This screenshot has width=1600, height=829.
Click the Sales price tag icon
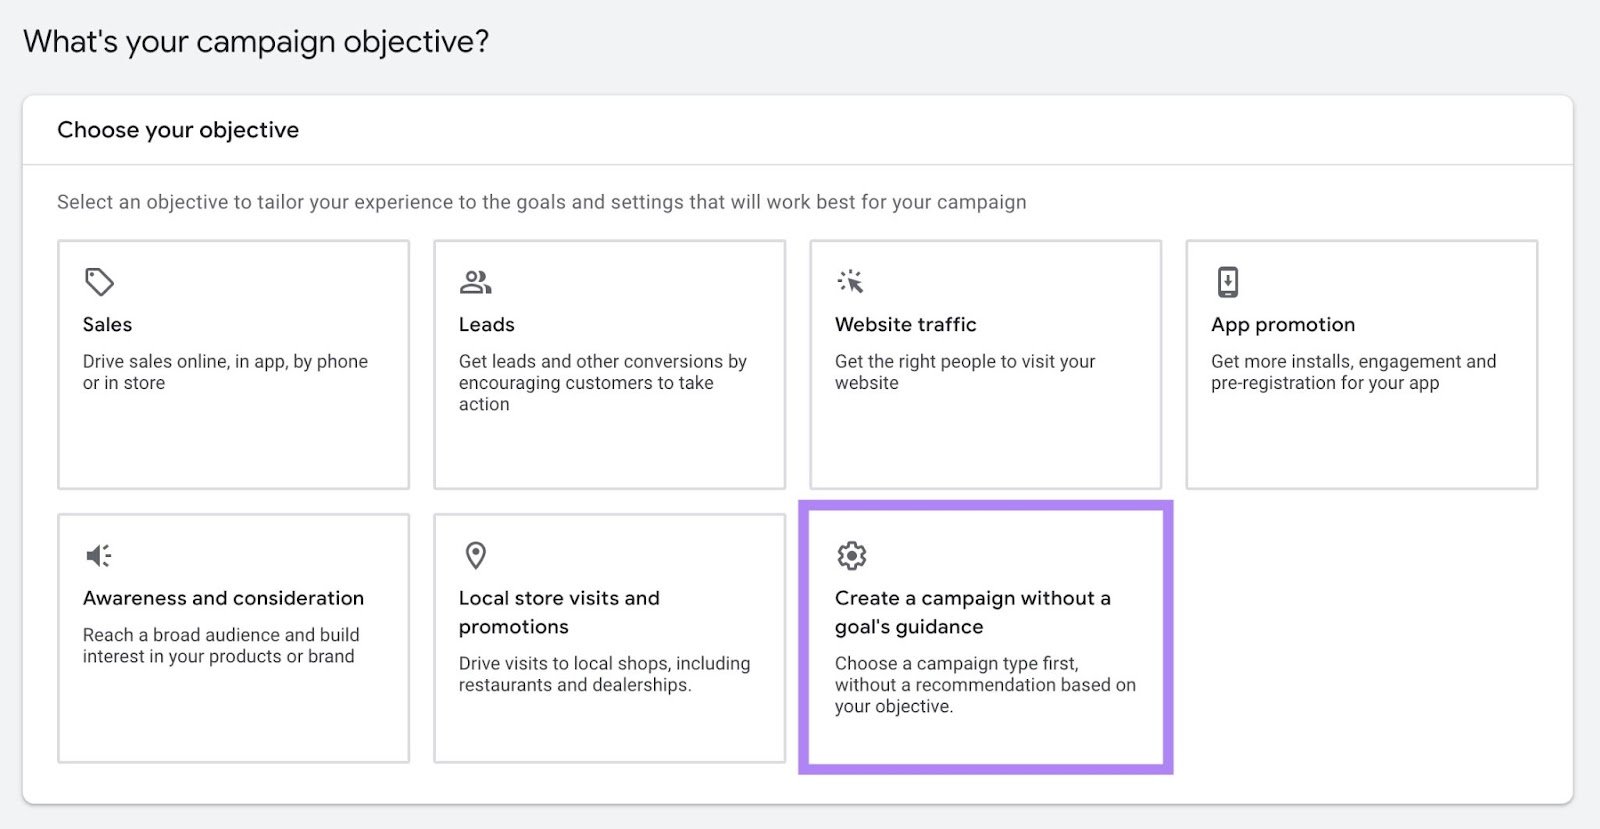99,282
